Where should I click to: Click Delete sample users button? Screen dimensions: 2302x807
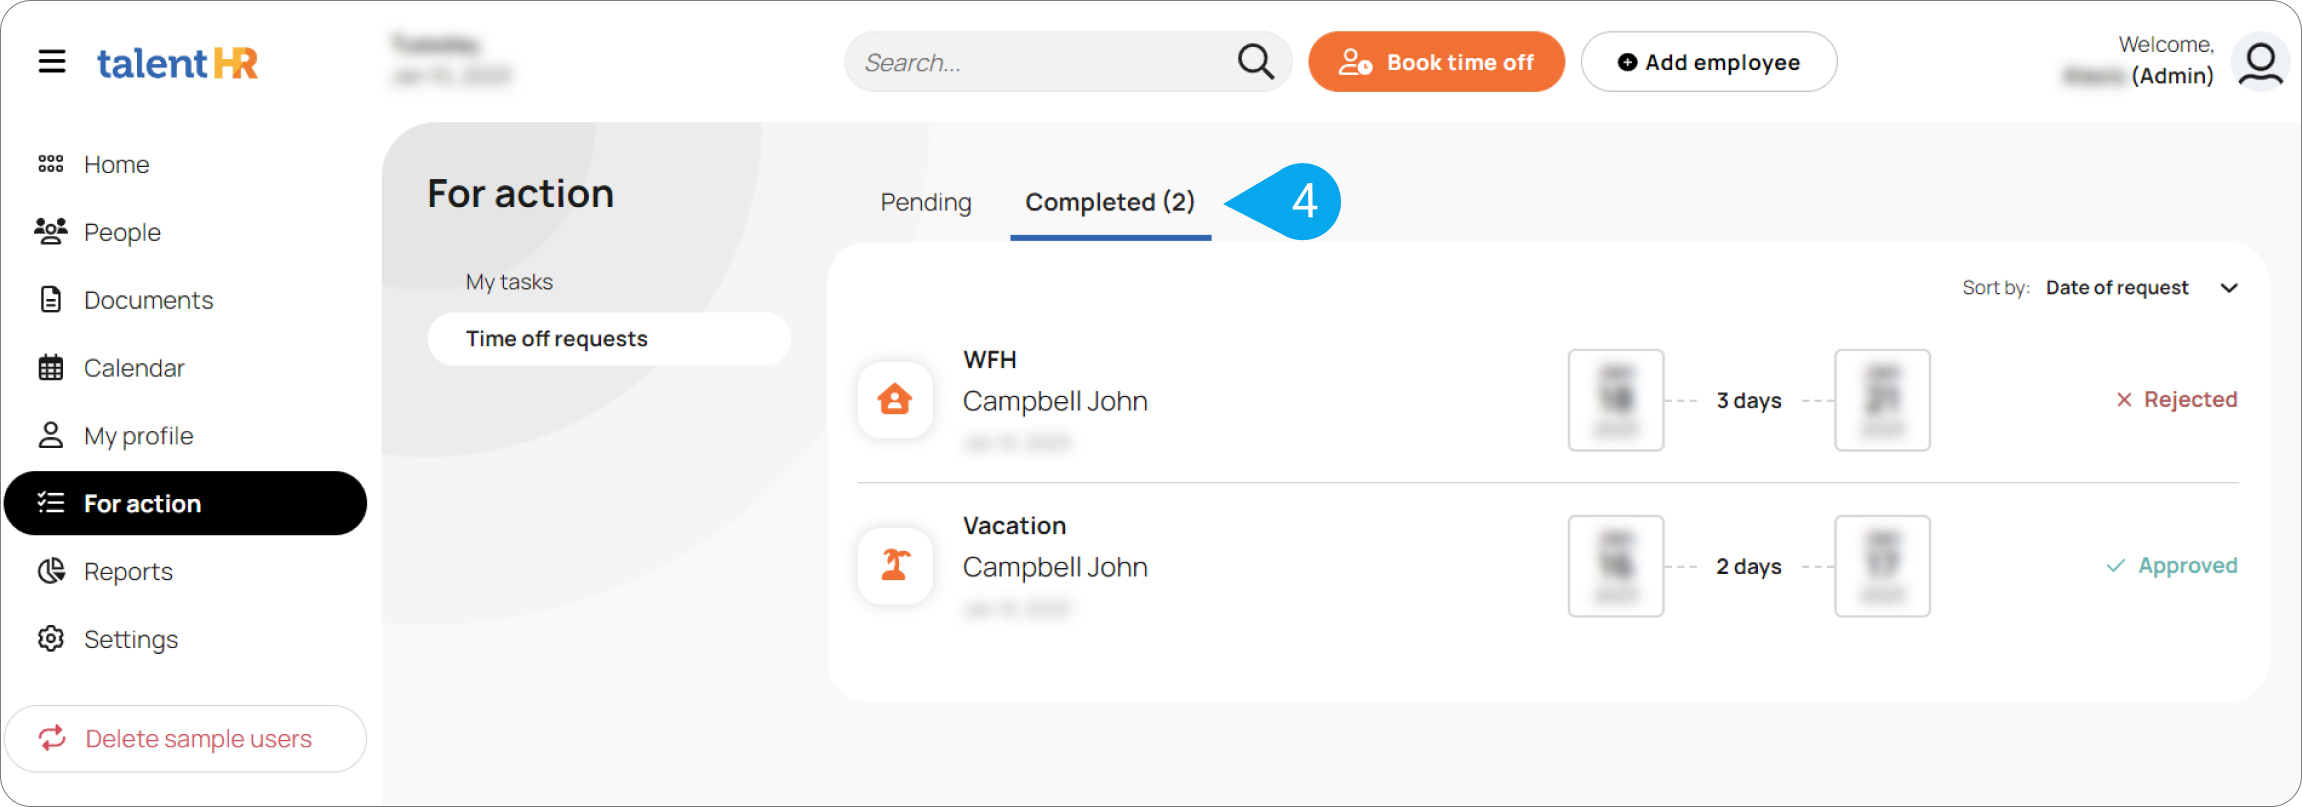pos(186,739)
